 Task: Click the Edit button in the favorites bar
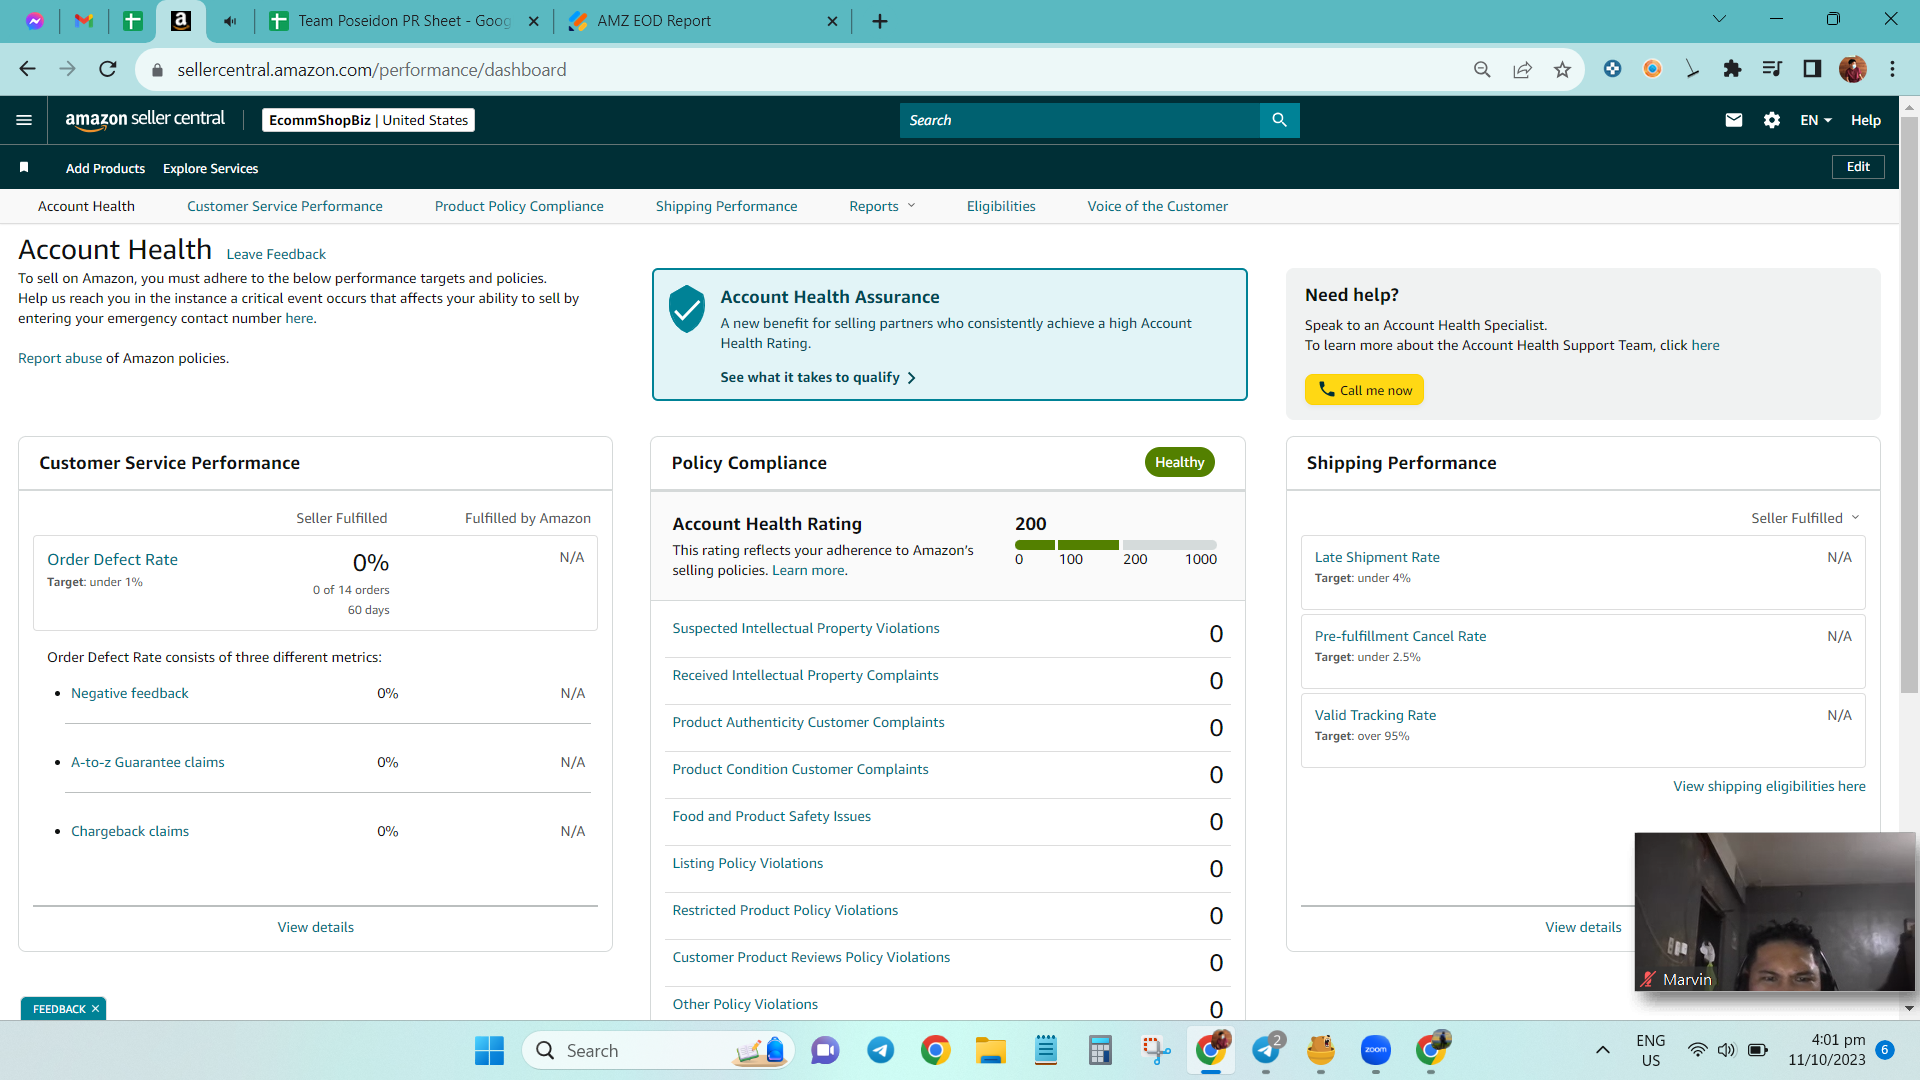coord(1858,167)
